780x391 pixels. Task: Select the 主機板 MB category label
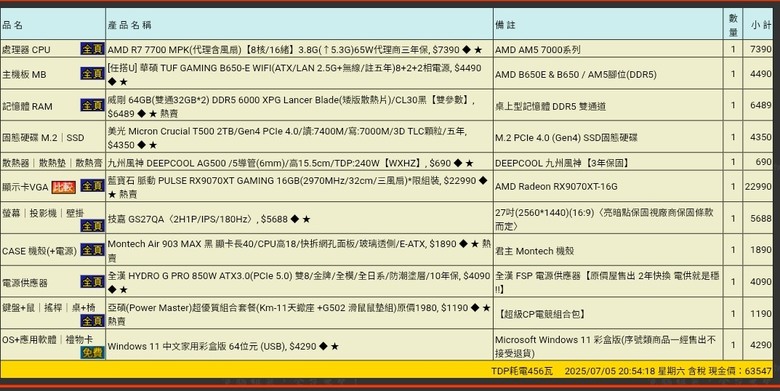[x=24, y=75]
